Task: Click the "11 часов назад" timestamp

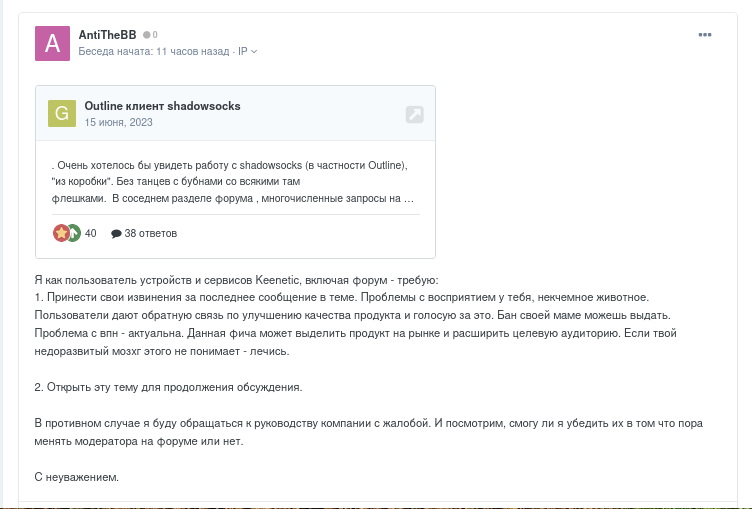Action: point(193,51)
